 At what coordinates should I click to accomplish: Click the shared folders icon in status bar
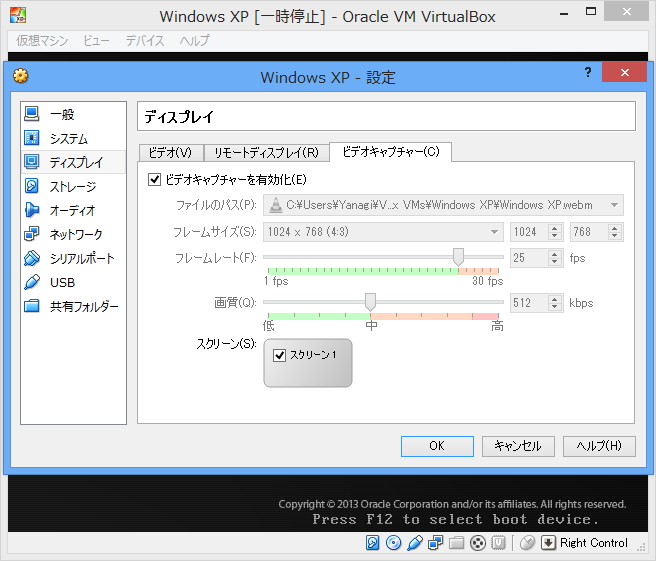(456, 543)
